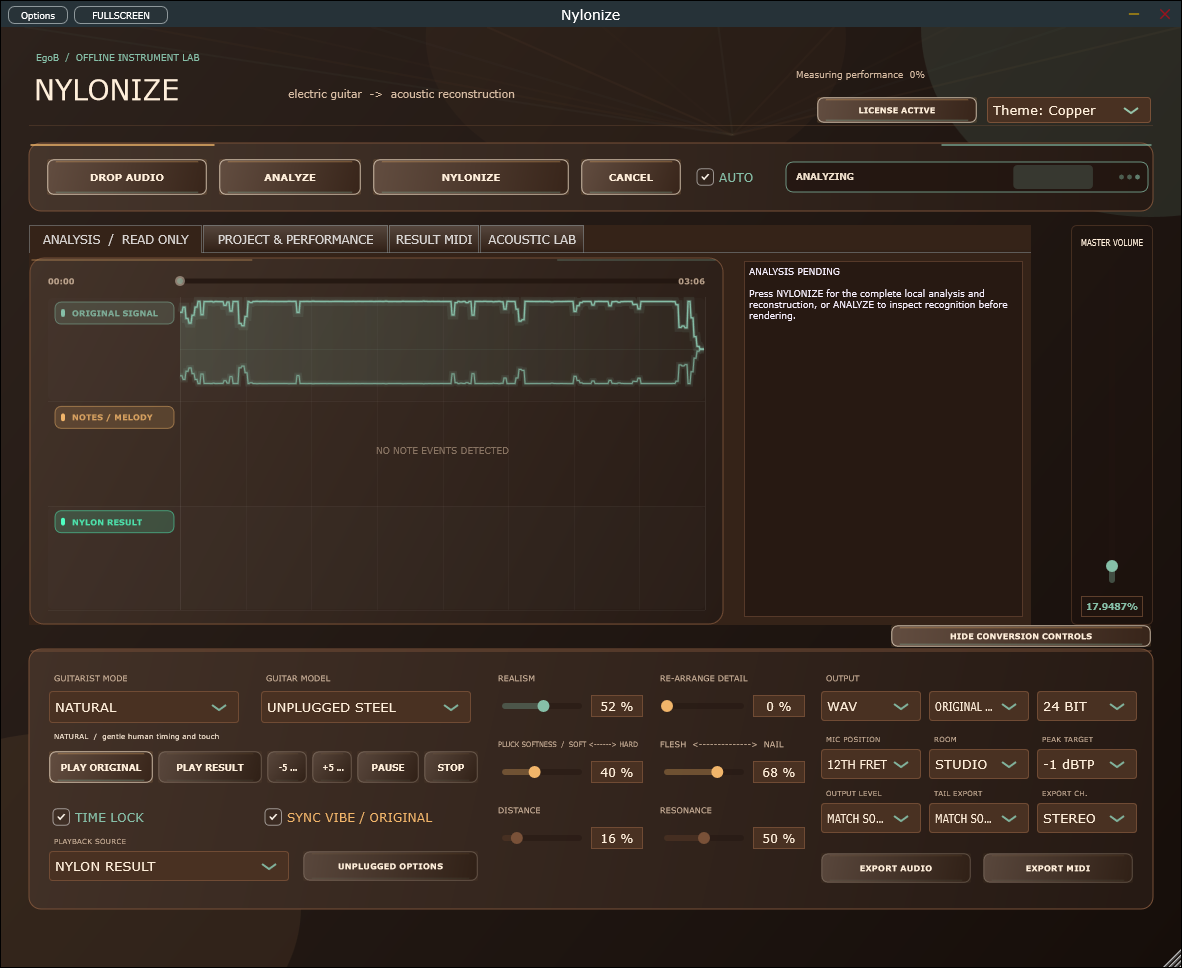
Task: Click HIDE CONVERSION CONTROLS
Action: click(x=1021, y=636)
